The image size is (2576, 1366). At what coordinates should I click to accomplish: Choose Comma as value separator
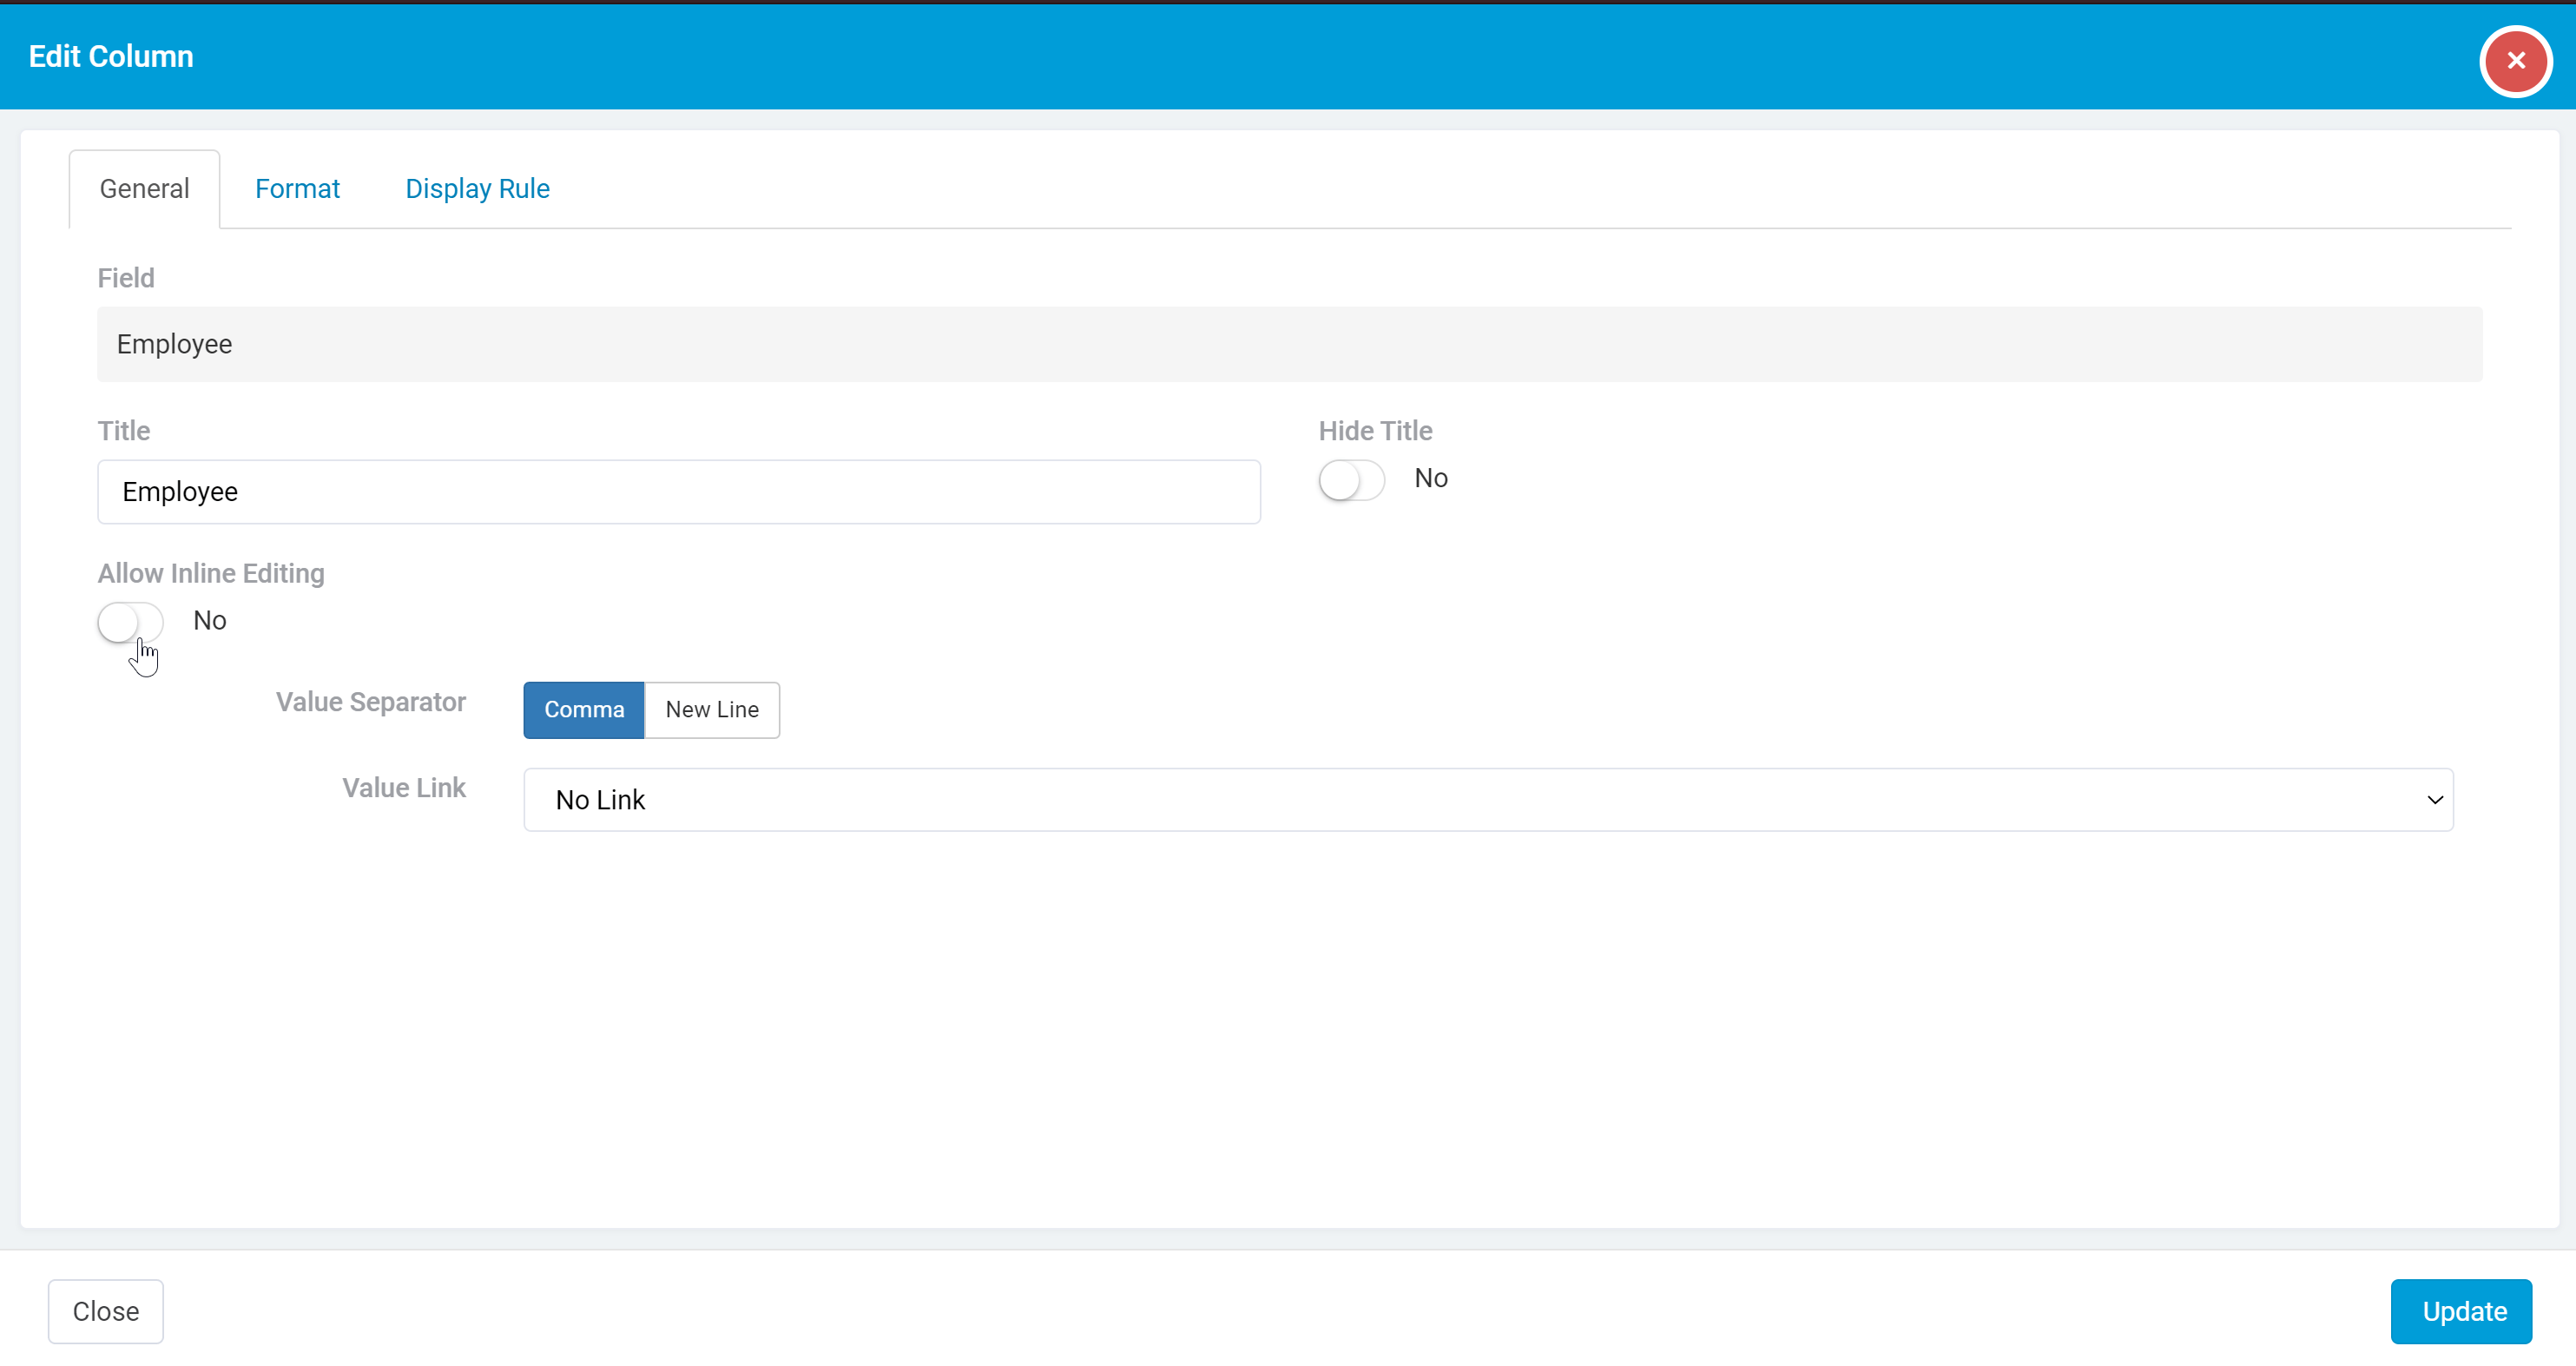584,709
